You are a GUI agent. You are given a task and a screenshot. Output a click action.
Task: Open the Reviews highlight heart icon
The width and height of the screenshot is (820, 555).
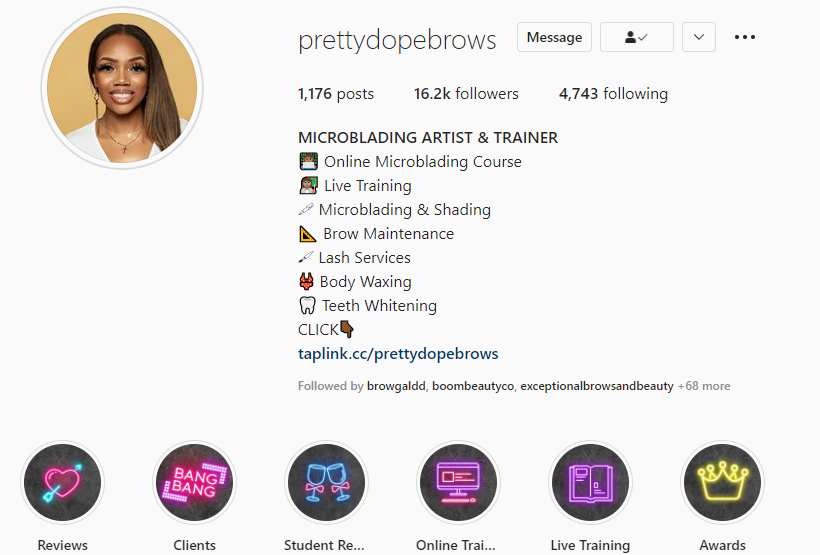point(63,482)
